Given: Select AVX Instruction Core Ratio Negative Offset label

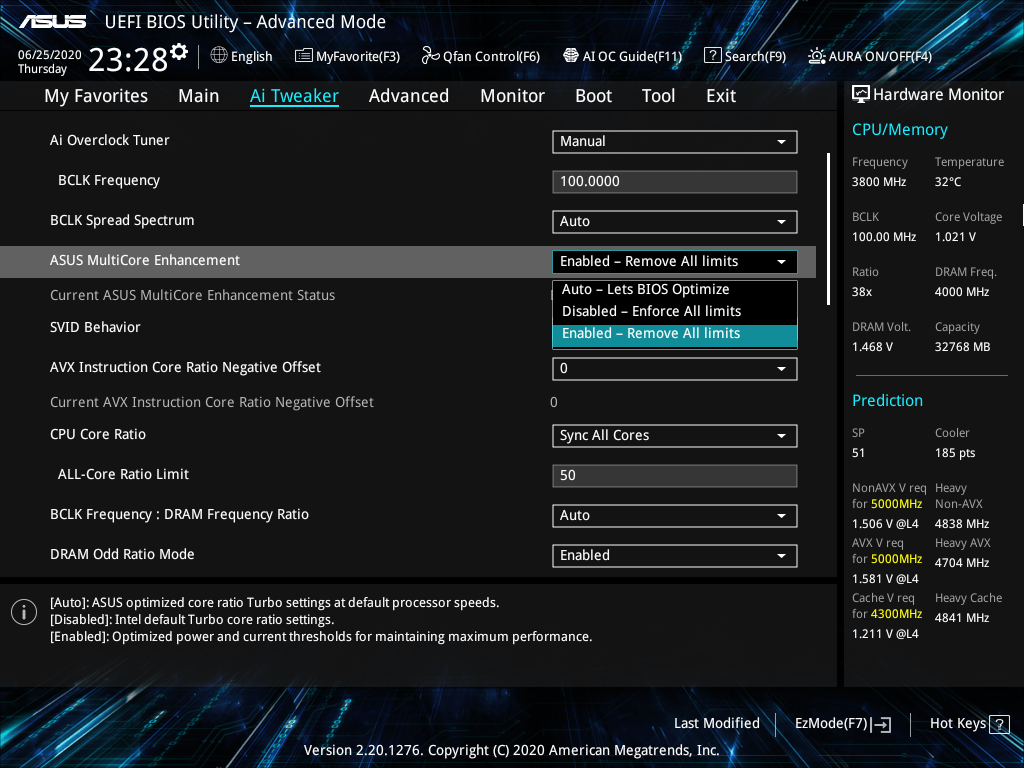Looking at the screenshot, I should pos(185,368).
